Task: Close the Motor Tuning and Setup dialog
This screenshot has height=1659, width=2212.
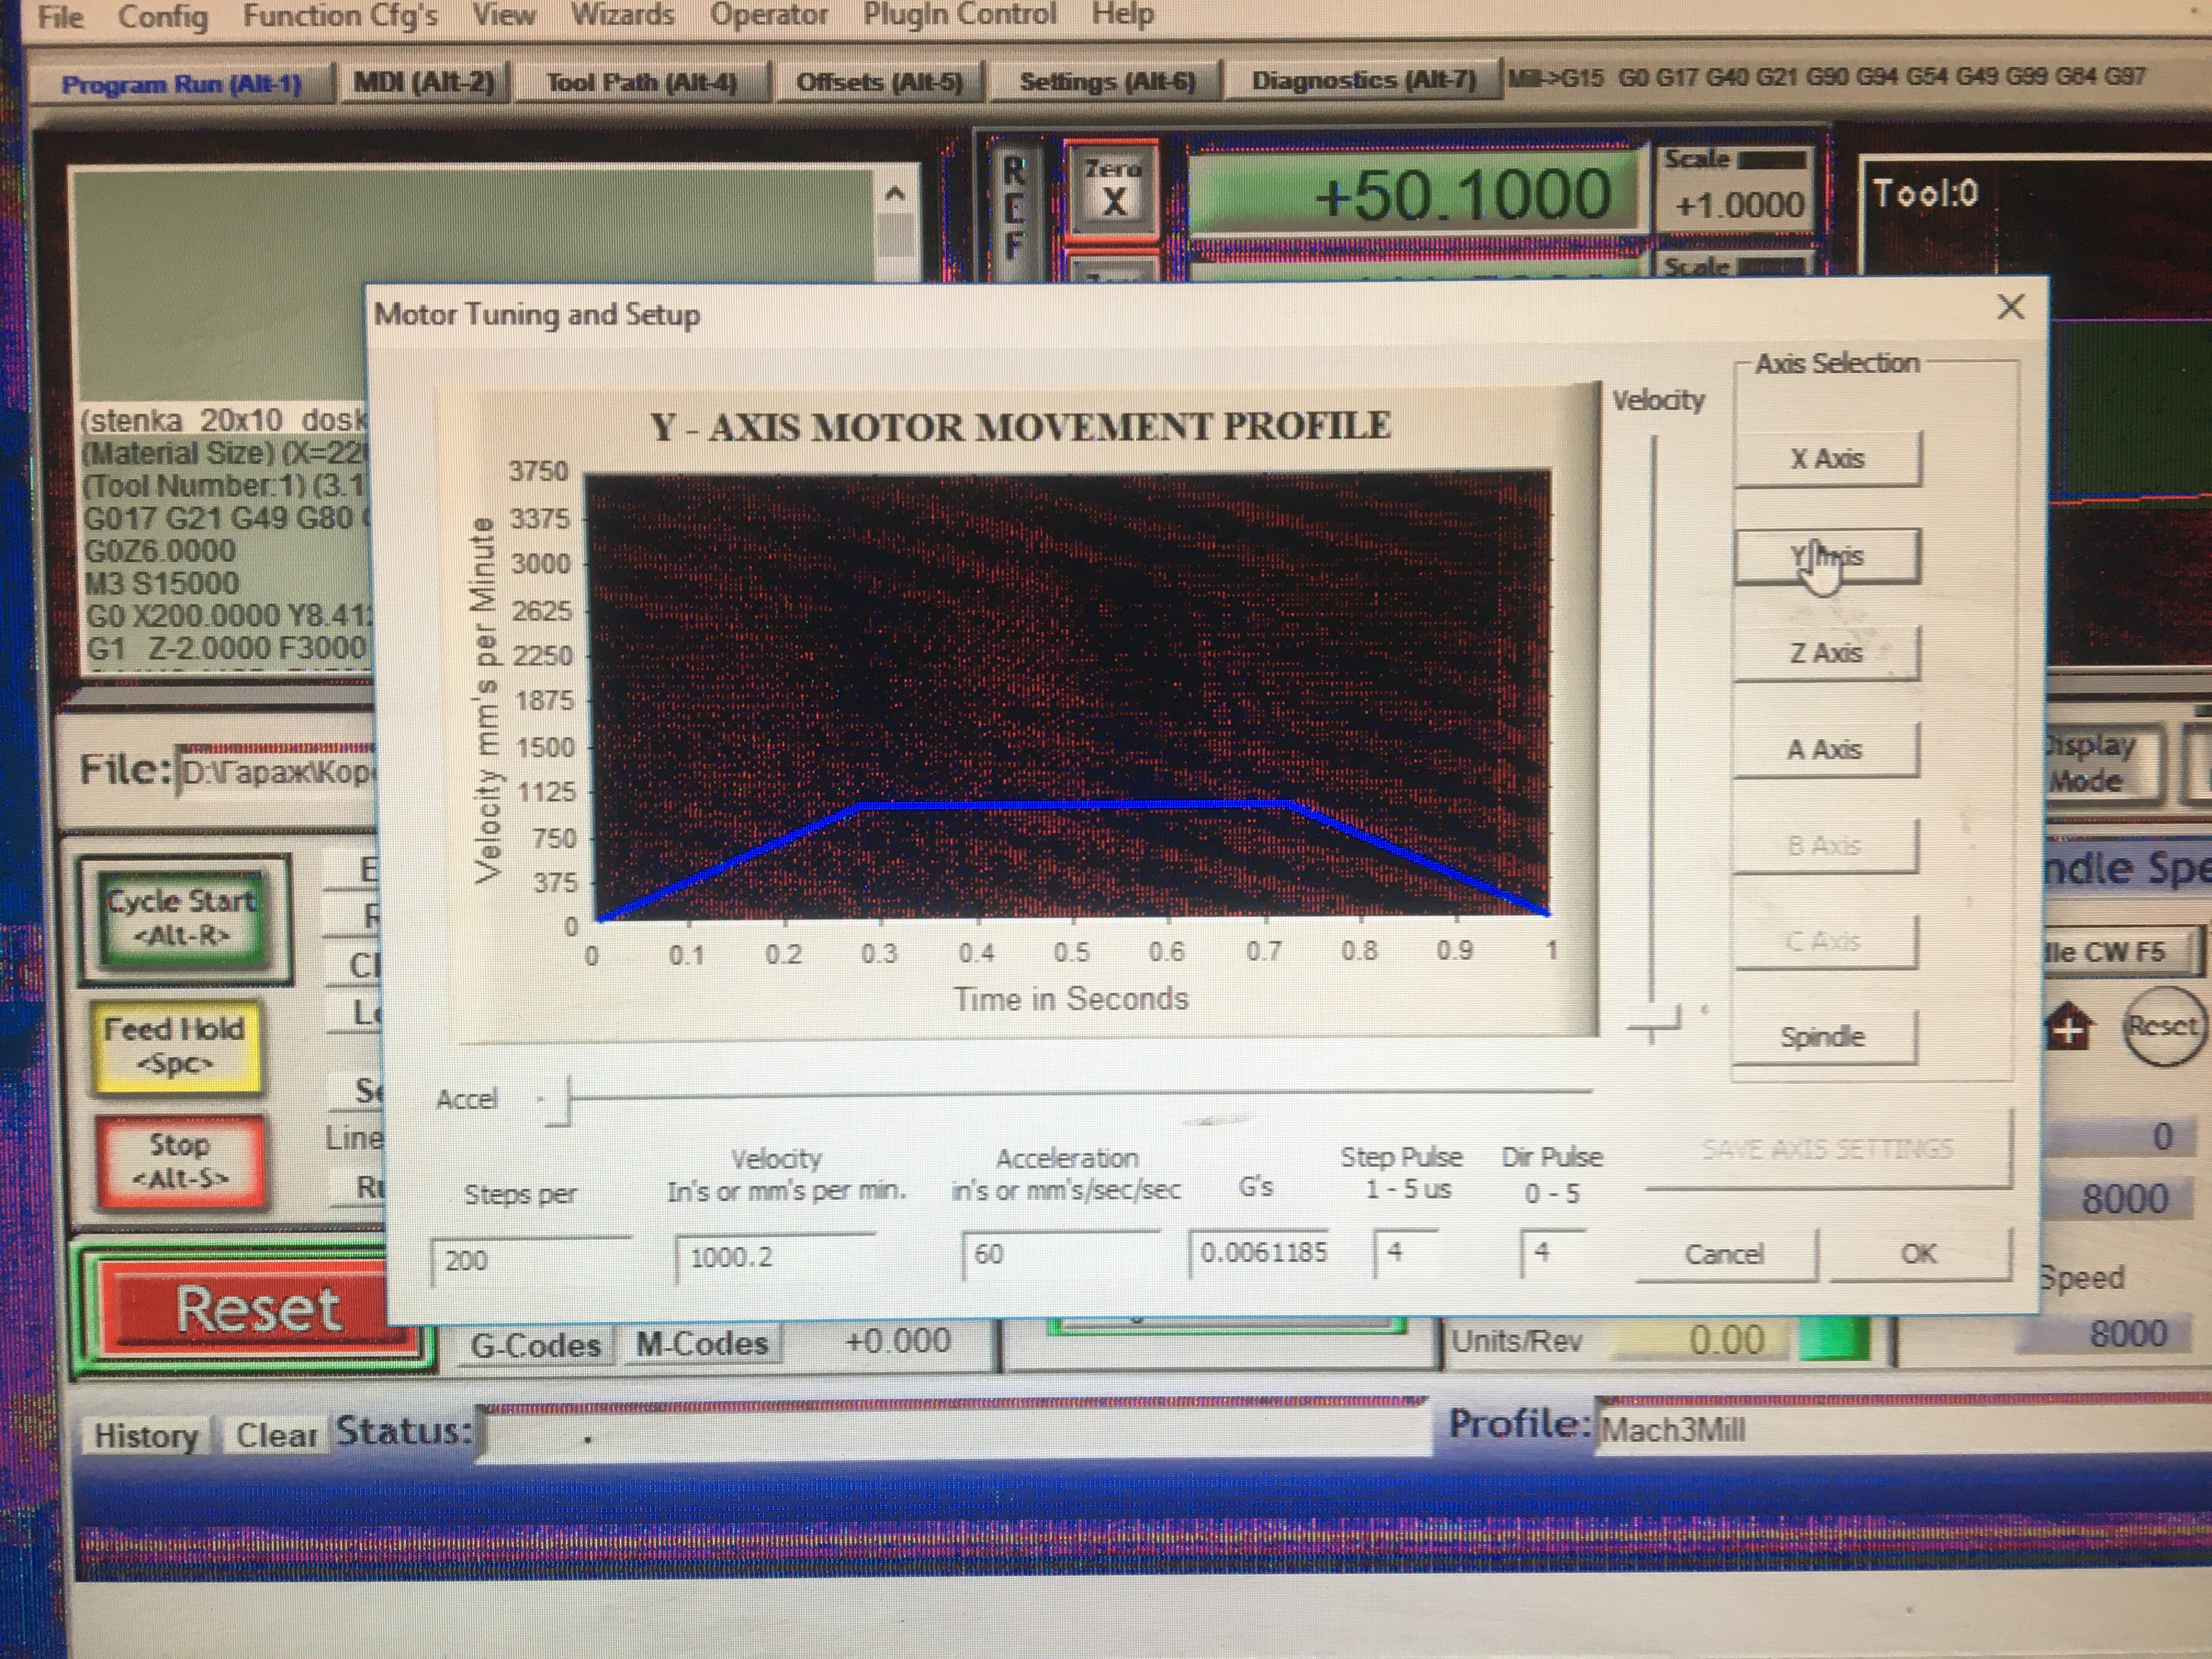Action: (2010, 307)
